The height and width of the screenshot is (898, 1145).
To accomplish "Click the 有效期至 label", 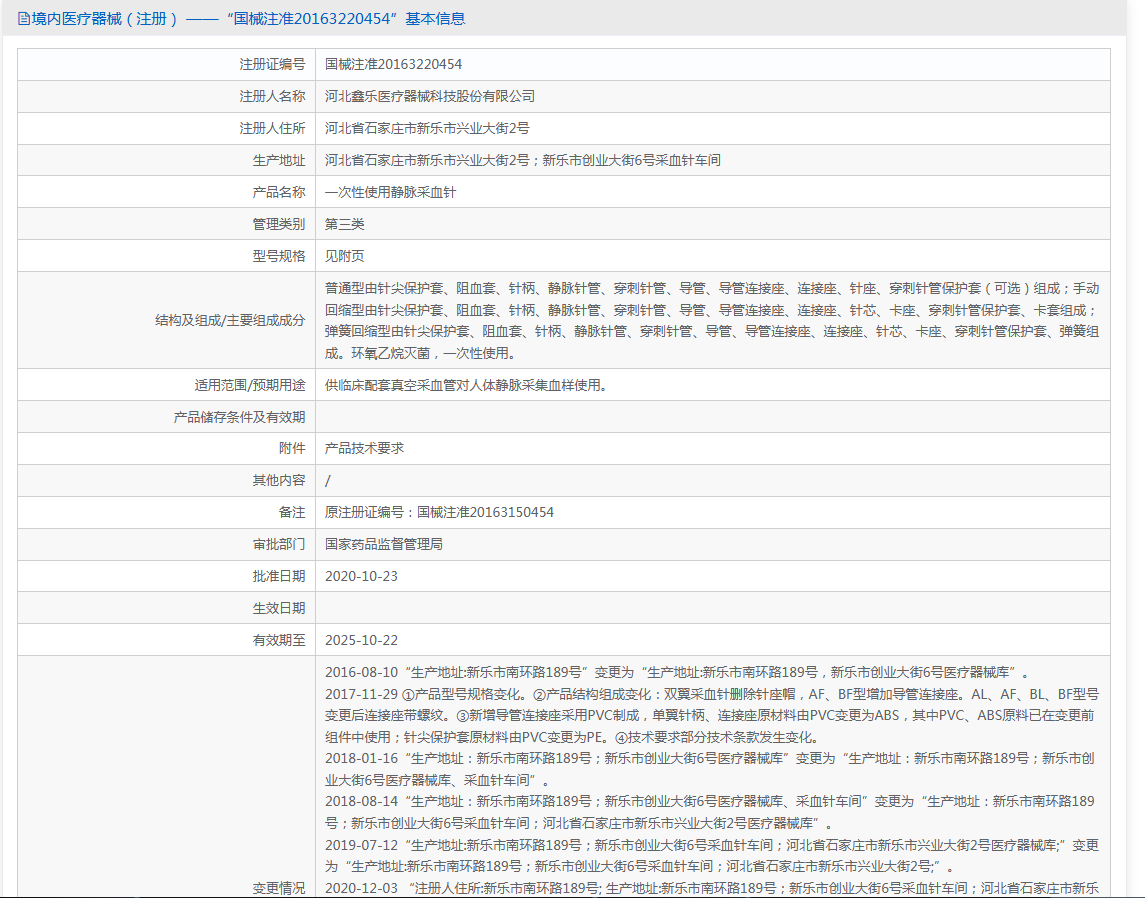I will tap(279, 640).
